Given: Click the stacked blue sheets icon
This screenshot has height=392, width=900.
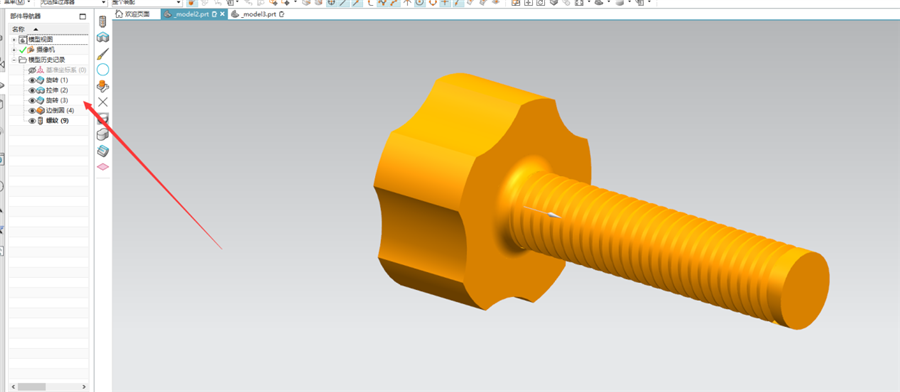Looking at the screenshot, I should tap(103, 150).
